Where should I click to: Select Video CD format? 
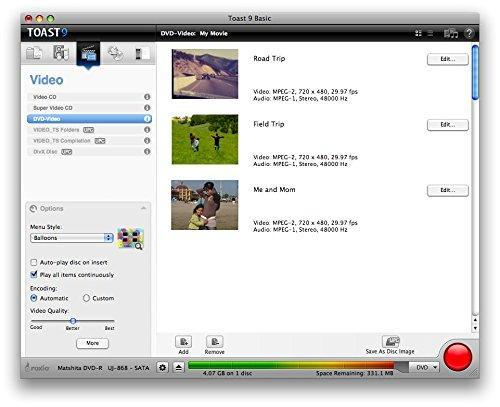tap(89, 97)
